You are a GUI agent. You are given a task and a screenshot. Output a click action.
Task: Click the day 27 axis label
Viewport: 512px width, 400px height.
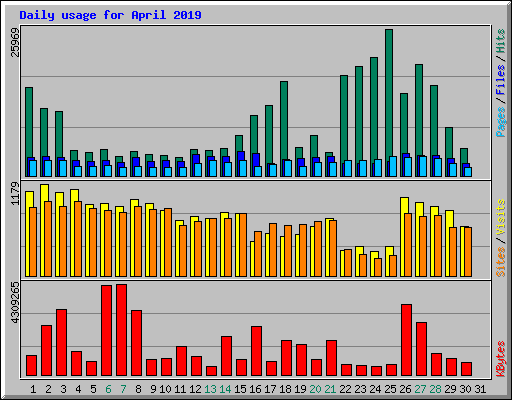[420, 389]
